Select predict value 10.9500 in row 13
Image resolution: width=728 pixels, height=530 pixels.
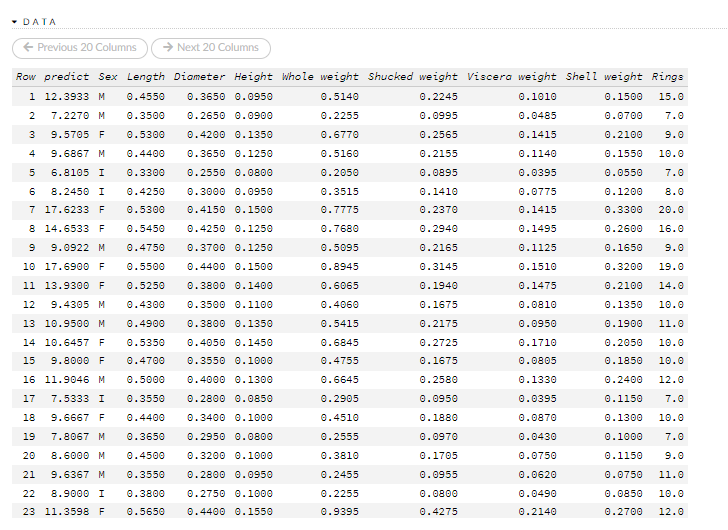(66, 324)
